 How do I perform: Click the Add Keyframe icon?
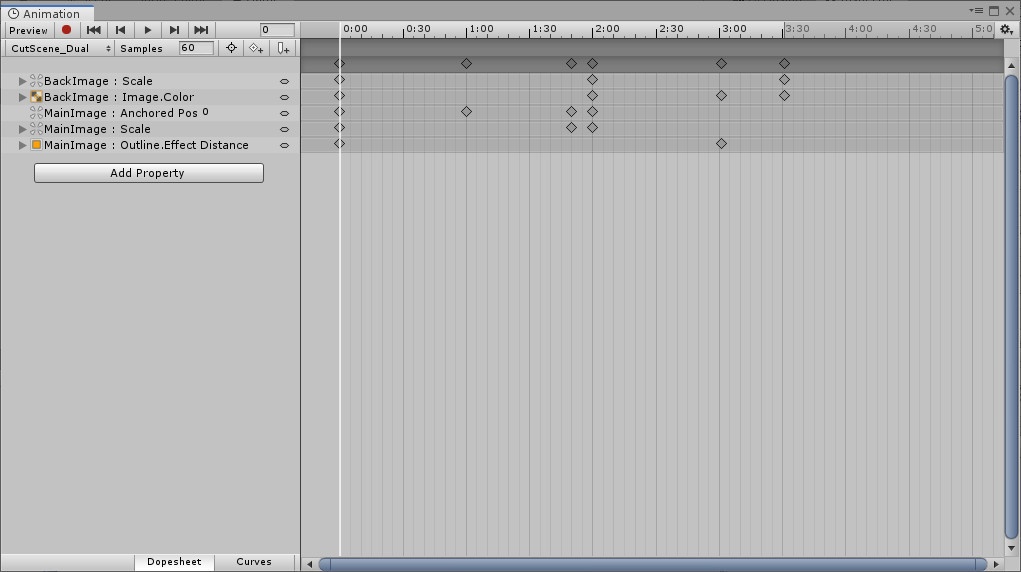click(257, 48)
